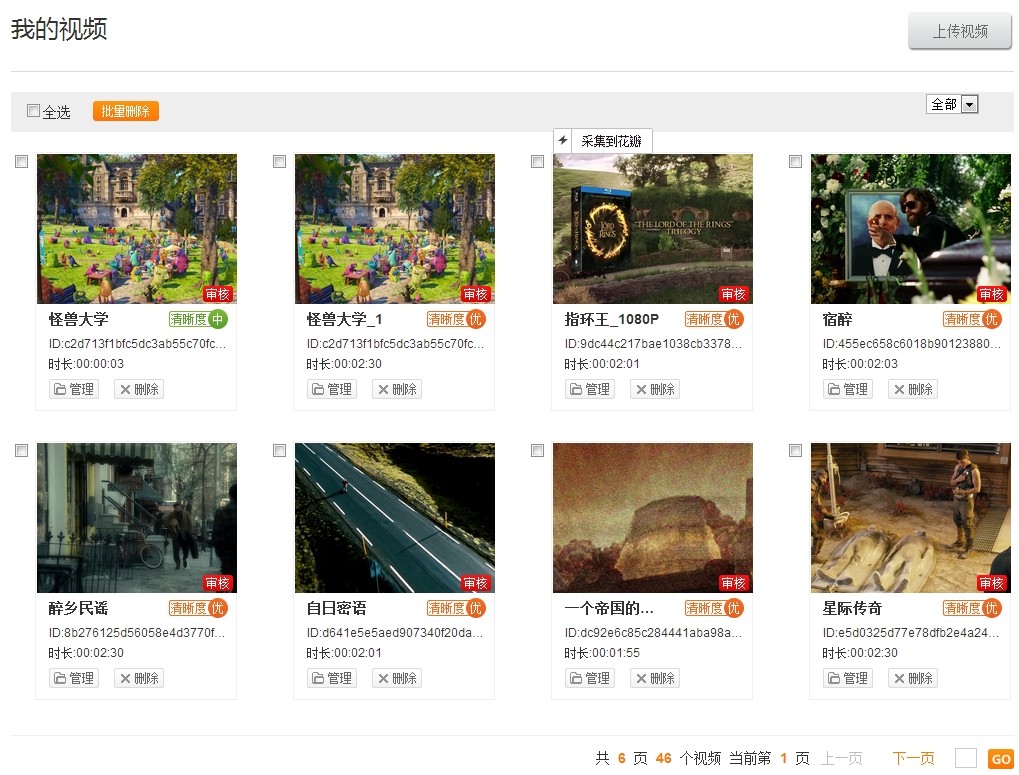Click the 上一页 previous page link
Viewport: 1019px width, 775px height.
point(842,758)
